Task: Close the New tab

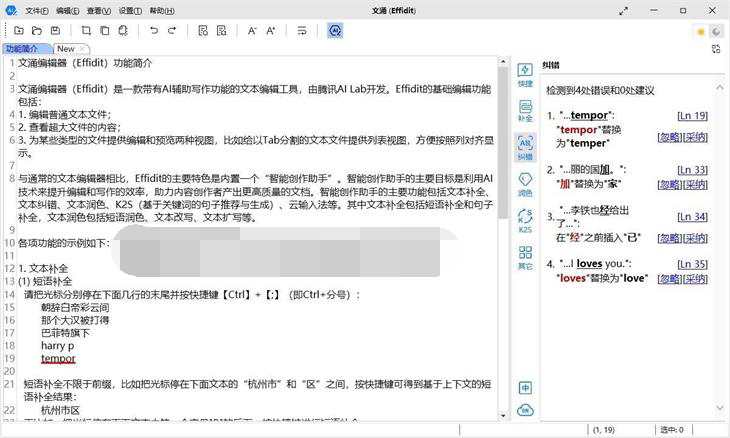Action: [83, 48]
